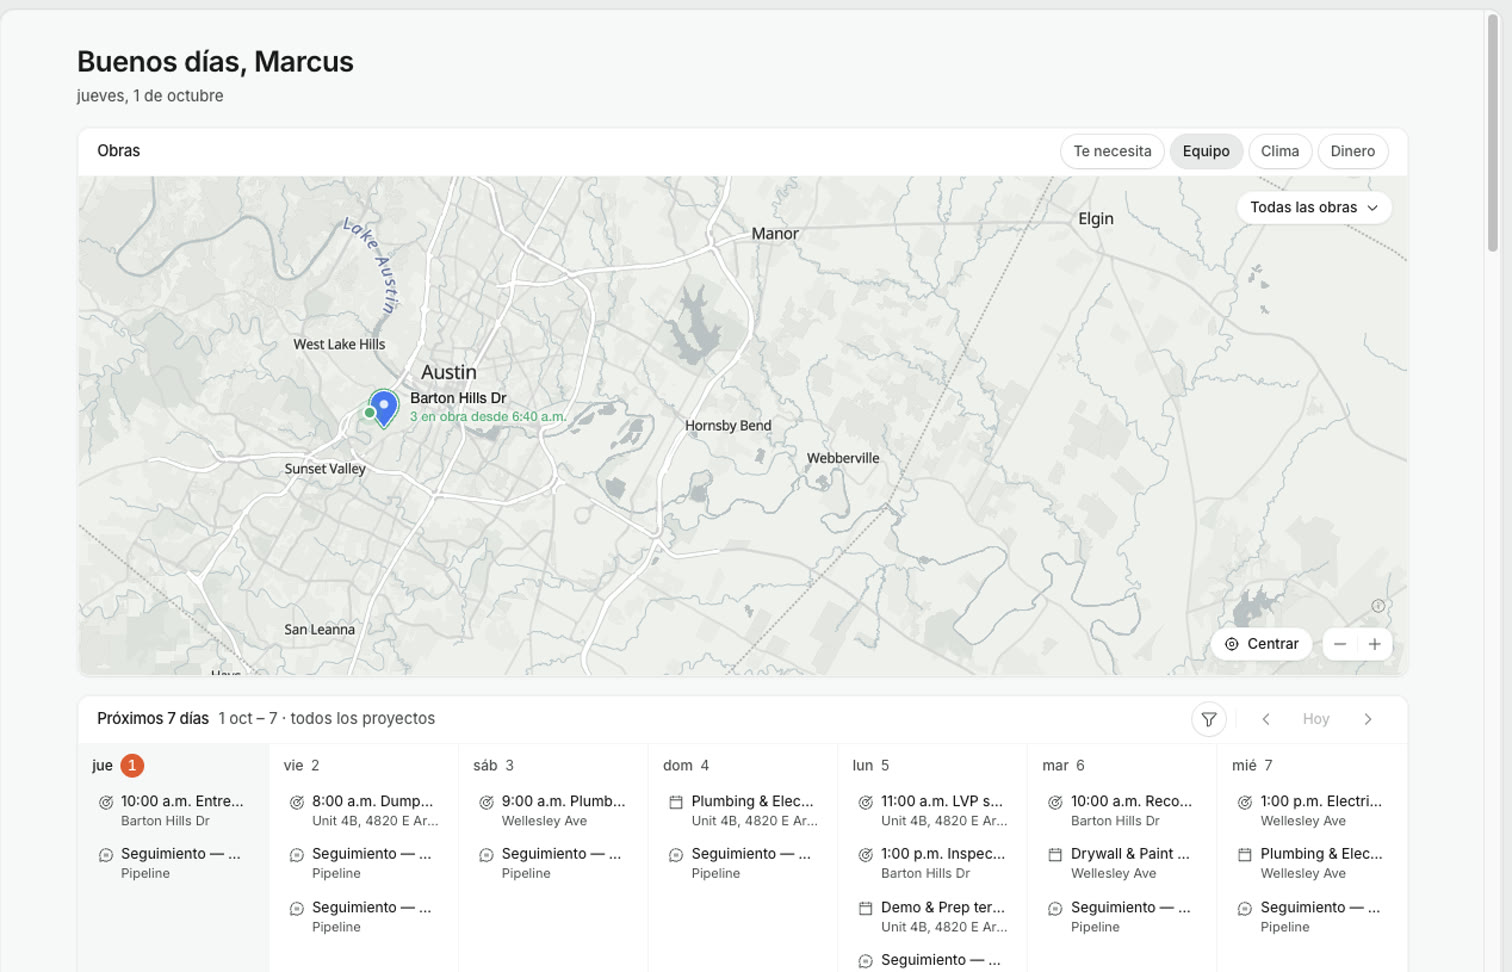Image resolution: width=1512 pixels, height=972 pixels.
Task: Click chat icon on Saturday Seguimiento item
Action: tap(486, 855)
